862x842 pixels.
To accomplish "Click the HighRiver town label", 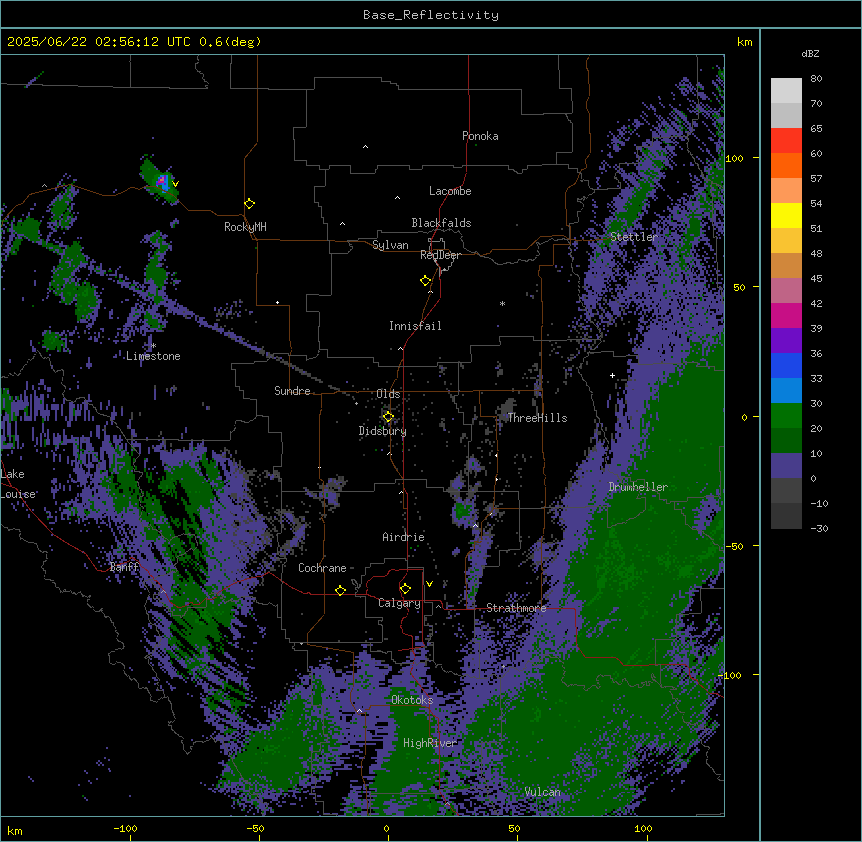I will click(430, 743).
